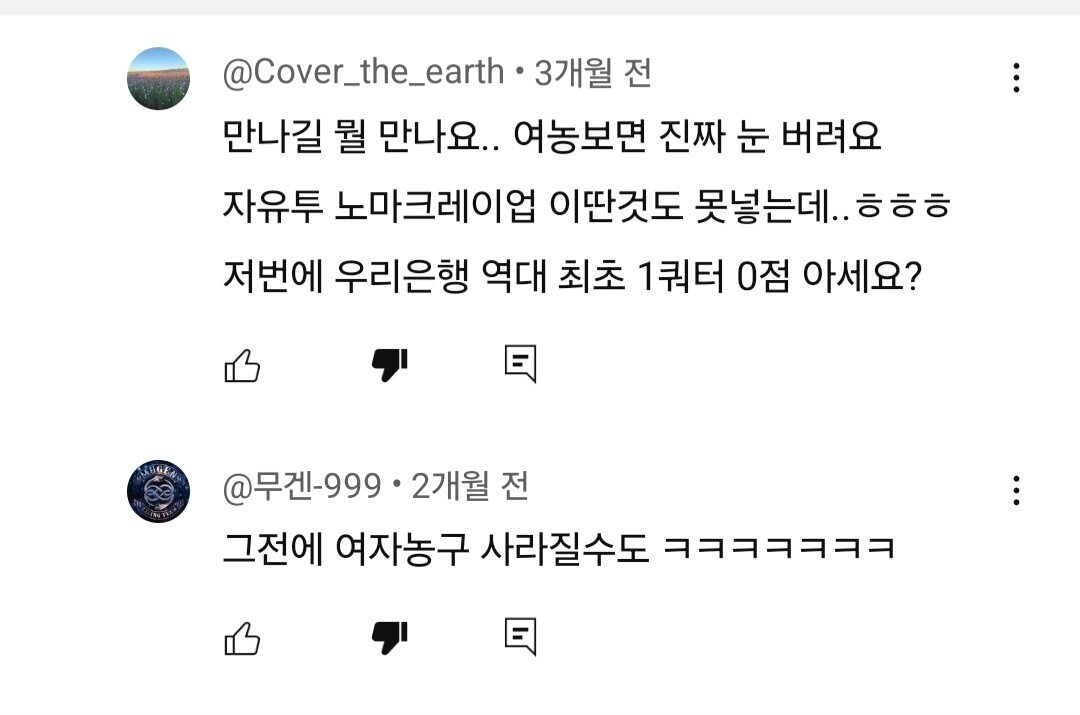Visit the @Cover_the_earth channel username
This screenshot has width=1080, height=715.
[364, 72]
